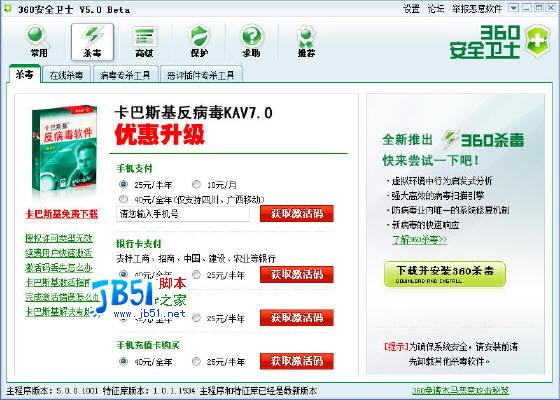Switch to the 在线杀毒 tab
560x400 pixels.
point(66,75)
